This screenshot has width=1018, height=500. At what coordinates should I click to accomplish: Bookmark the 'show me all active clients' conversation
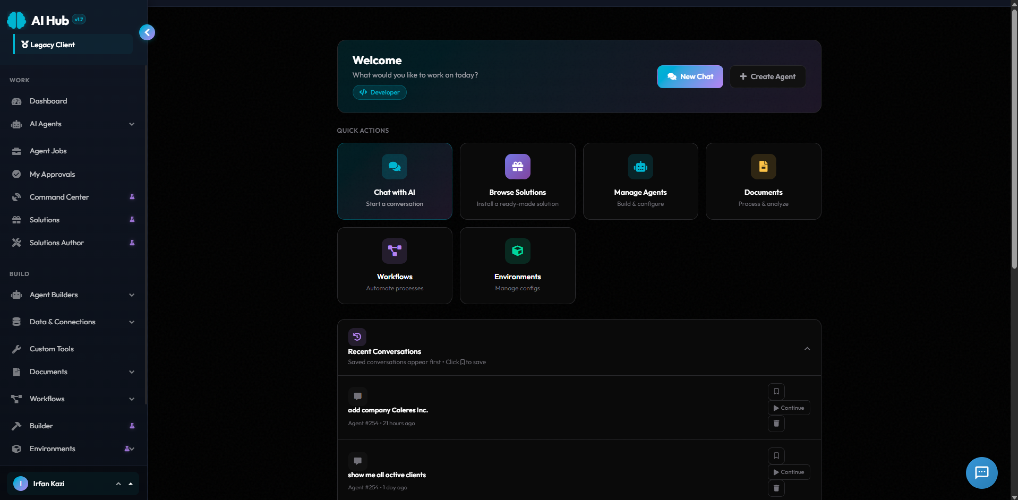click(776, 456)
